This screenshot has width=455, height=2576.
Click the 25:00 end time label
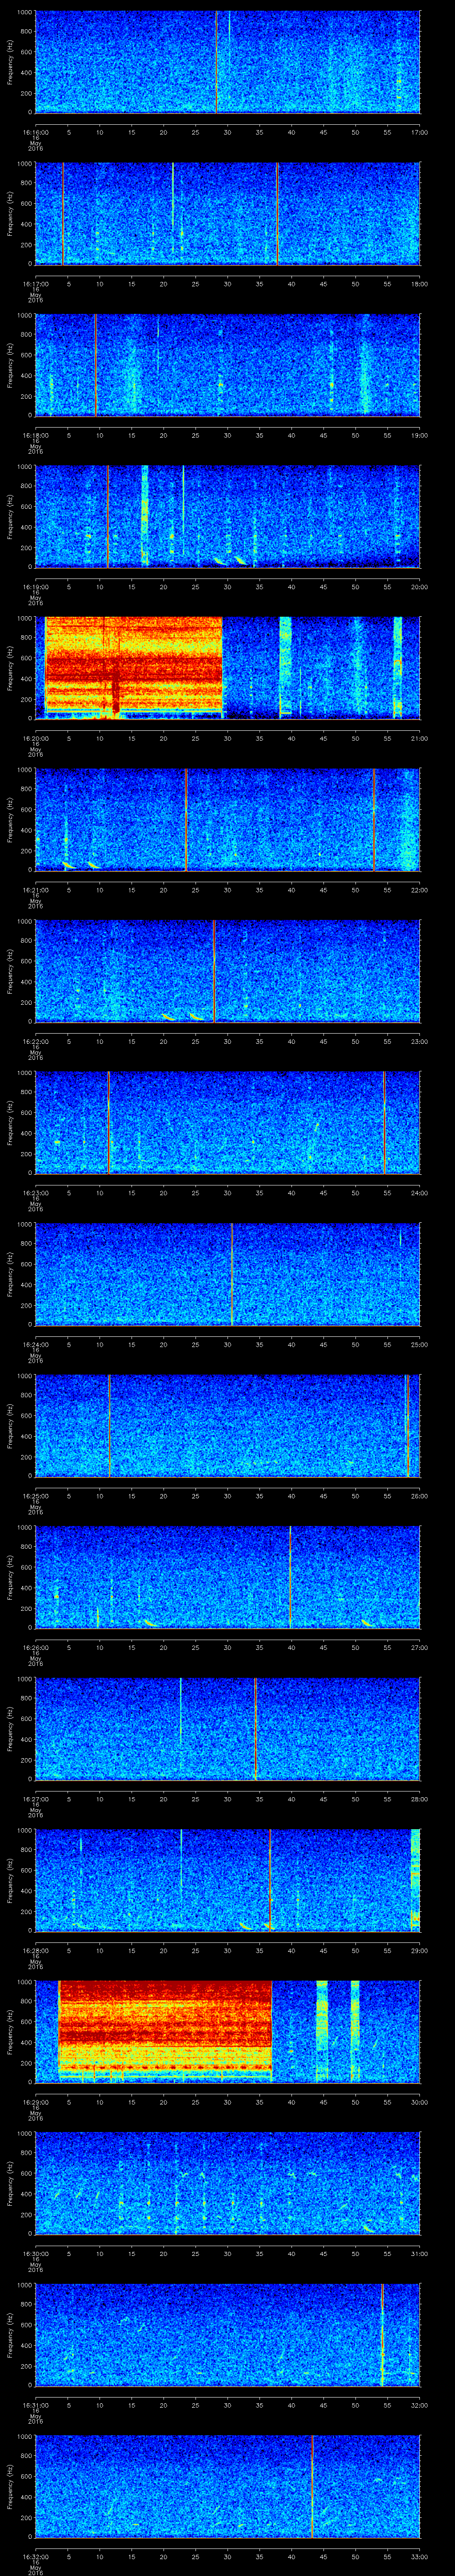coord(419,1344)
